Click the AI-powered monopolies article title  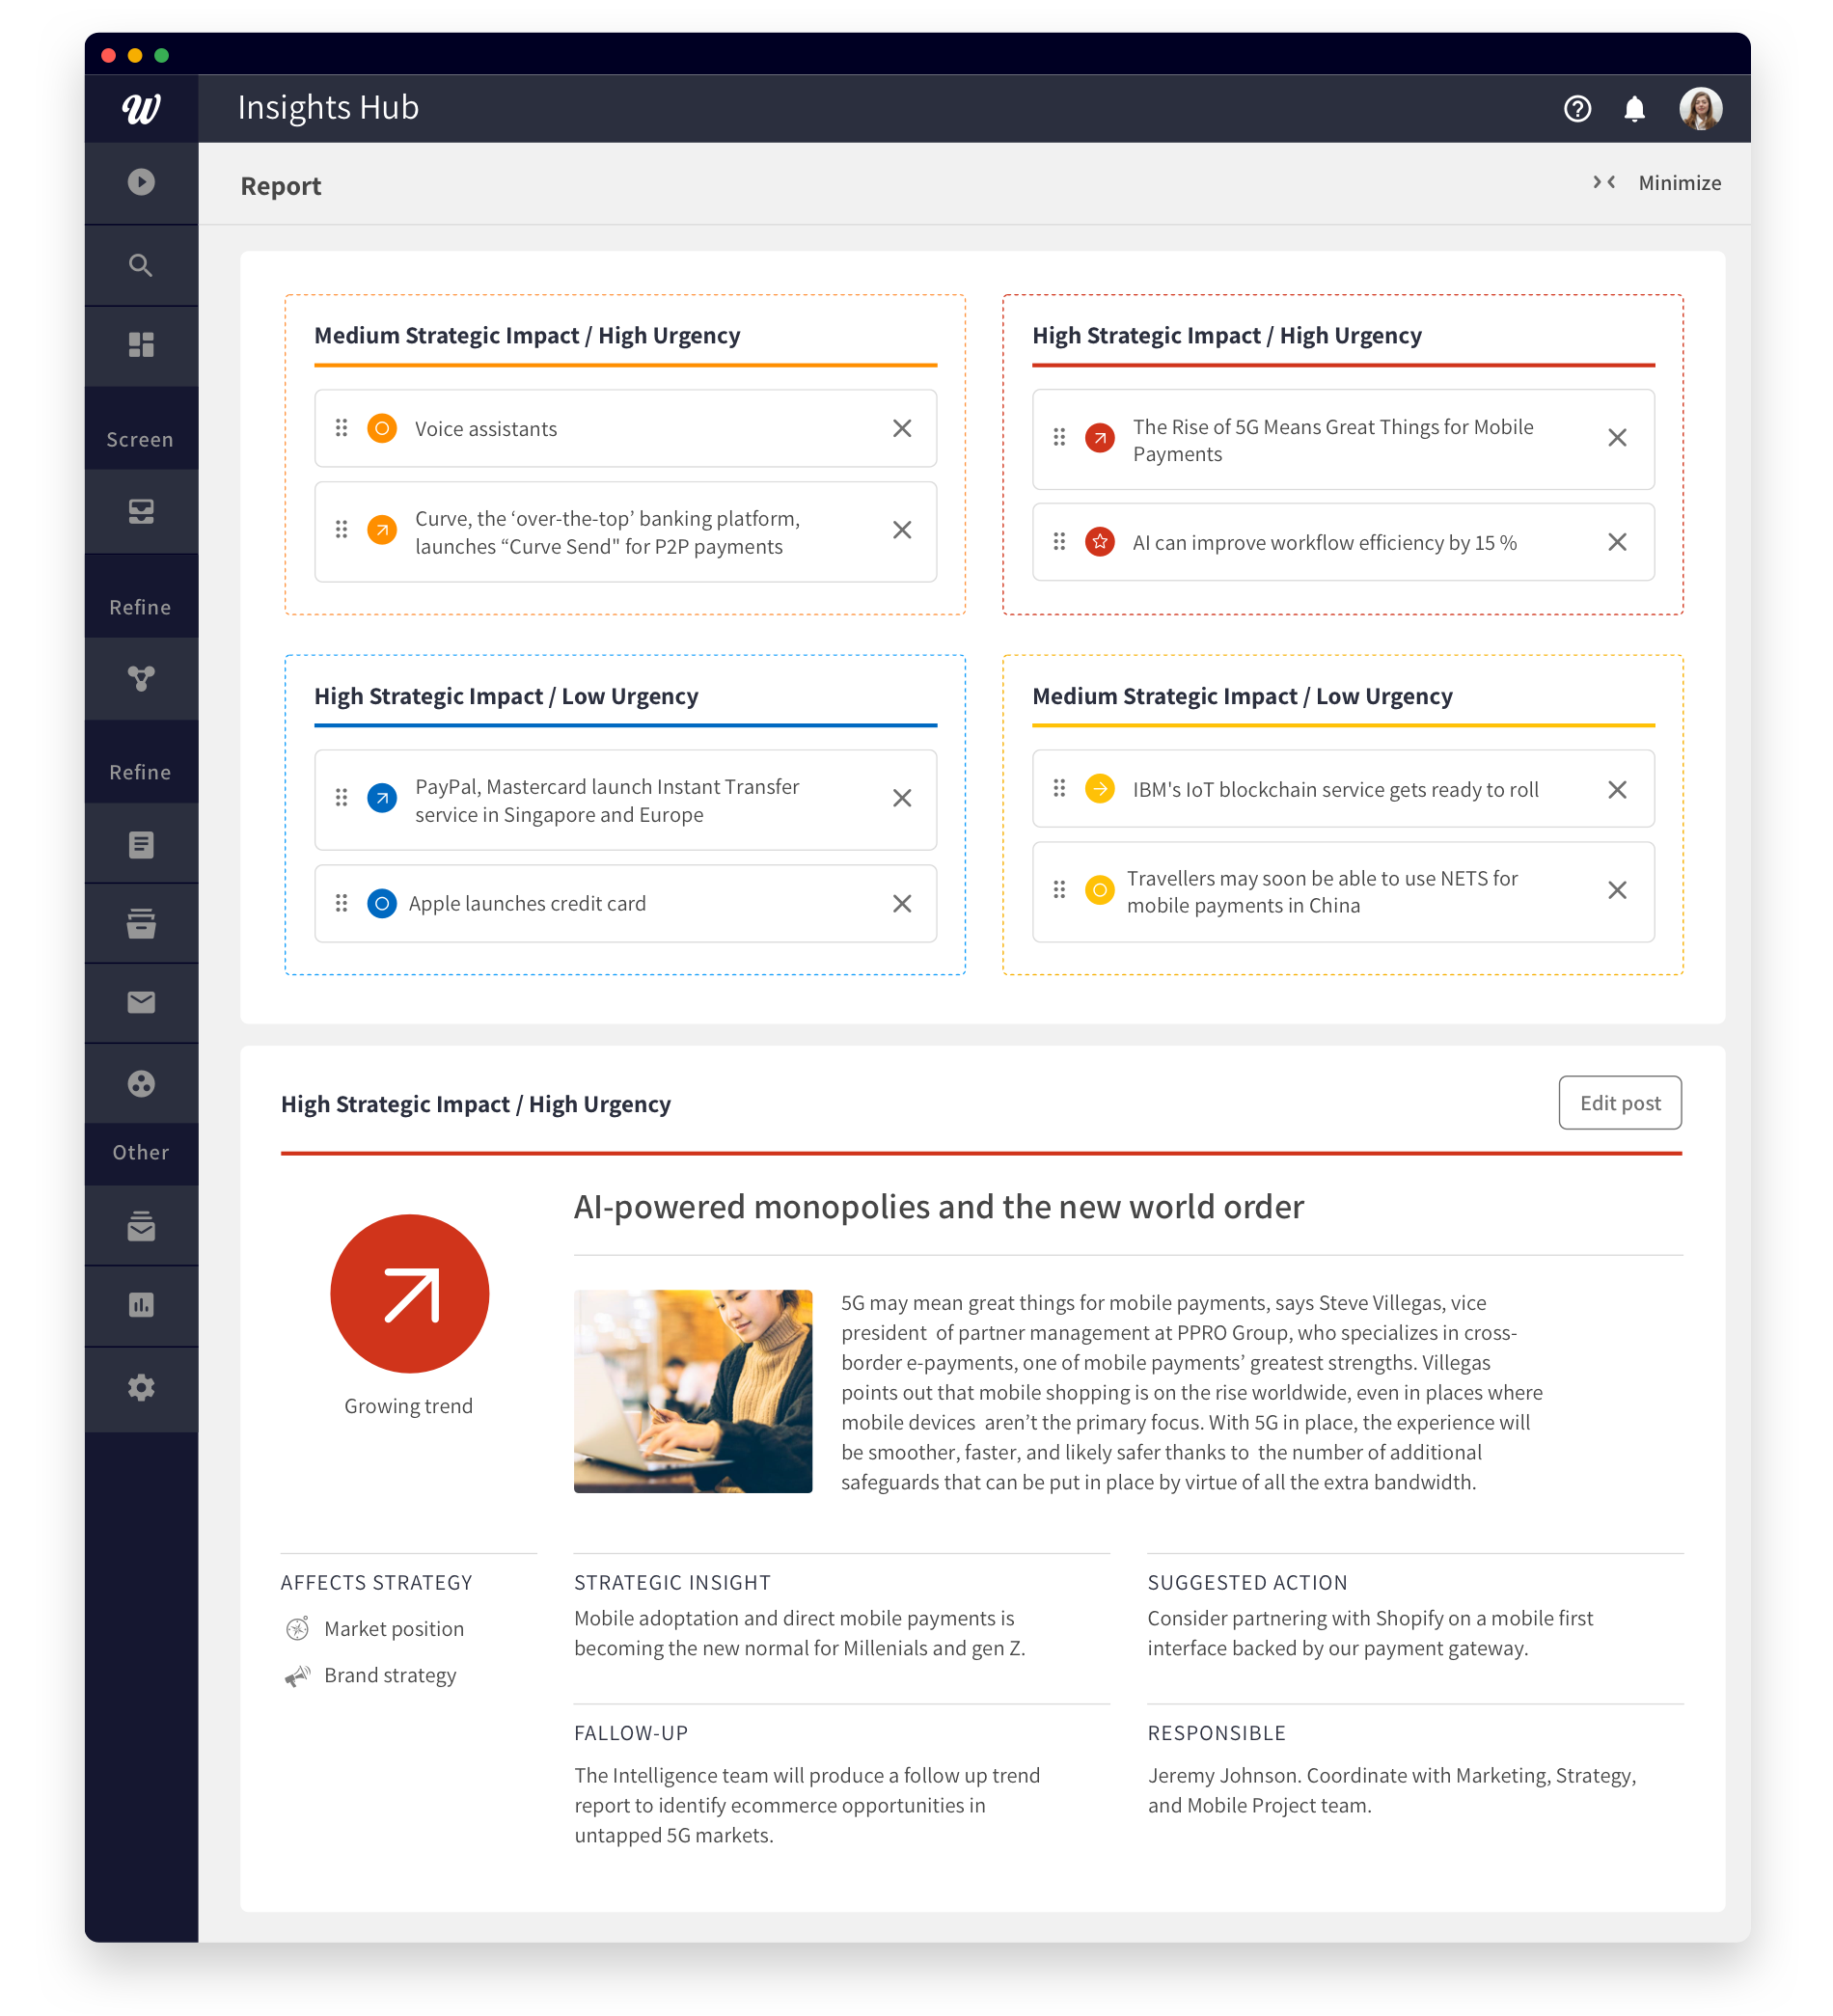(939, 1207)
